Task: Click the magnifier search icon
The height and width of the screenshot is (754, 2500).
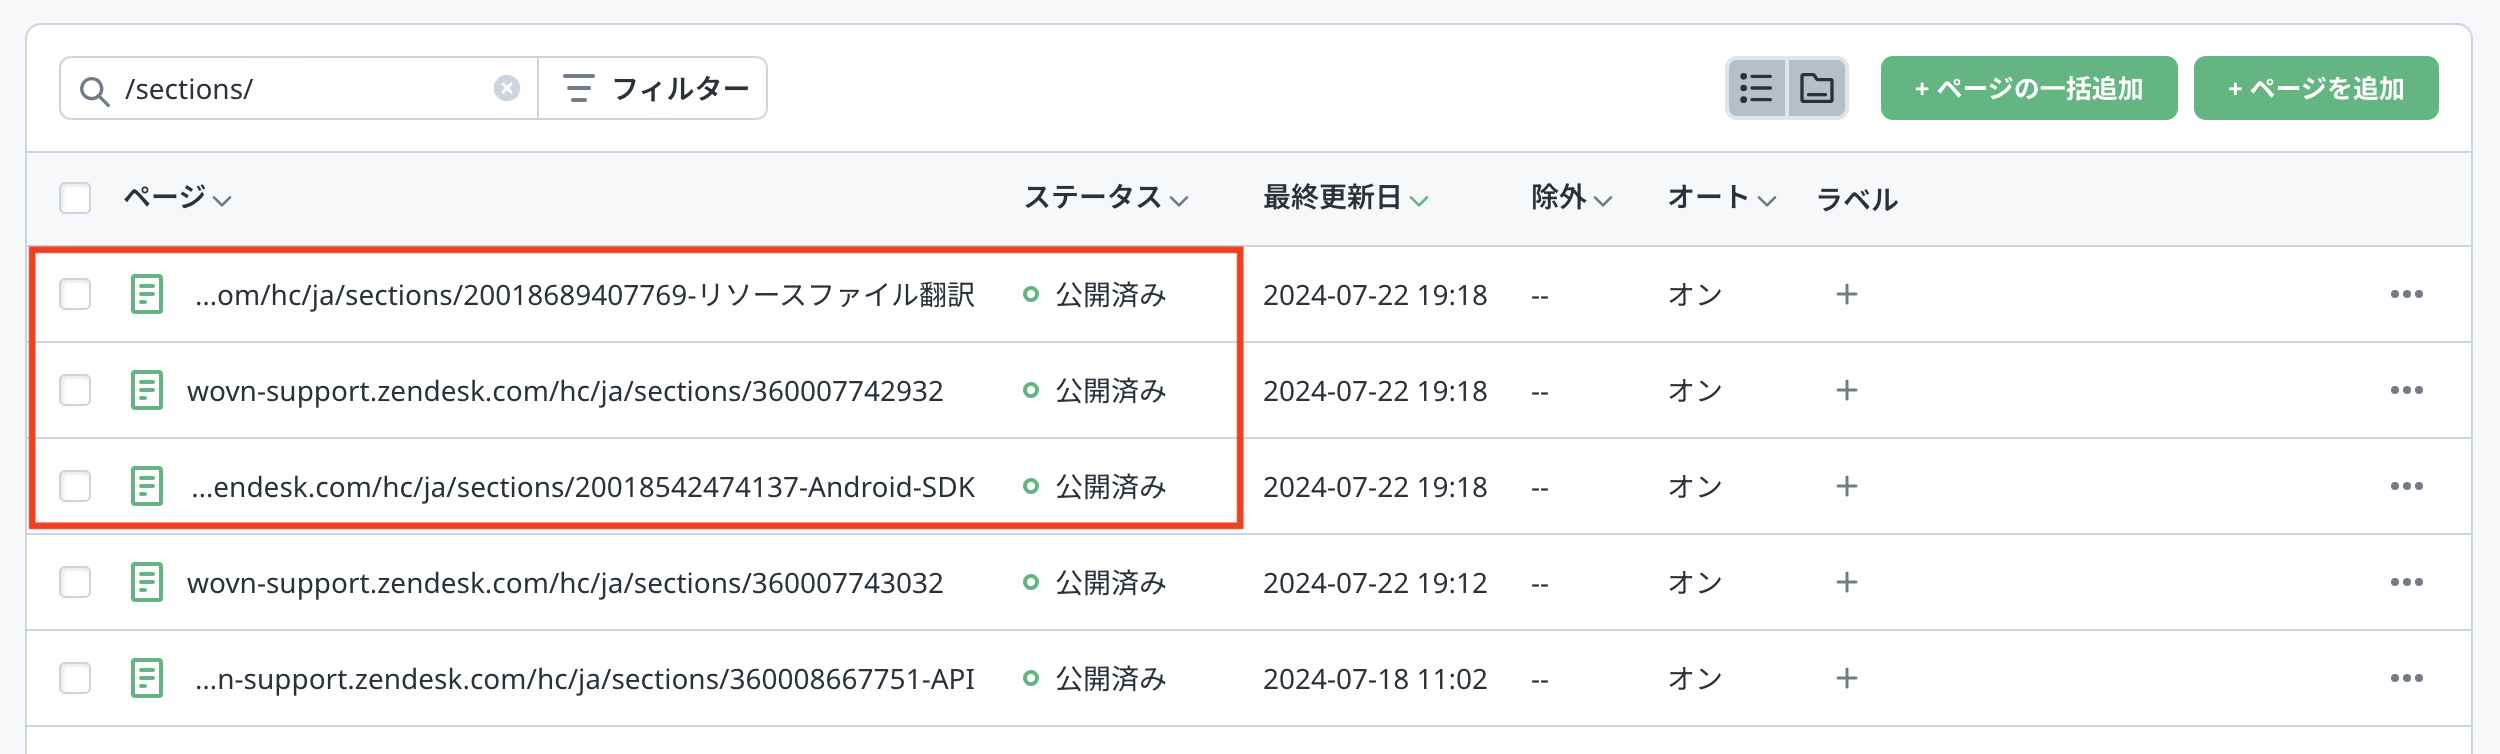Action: click(x=94, y=91)
